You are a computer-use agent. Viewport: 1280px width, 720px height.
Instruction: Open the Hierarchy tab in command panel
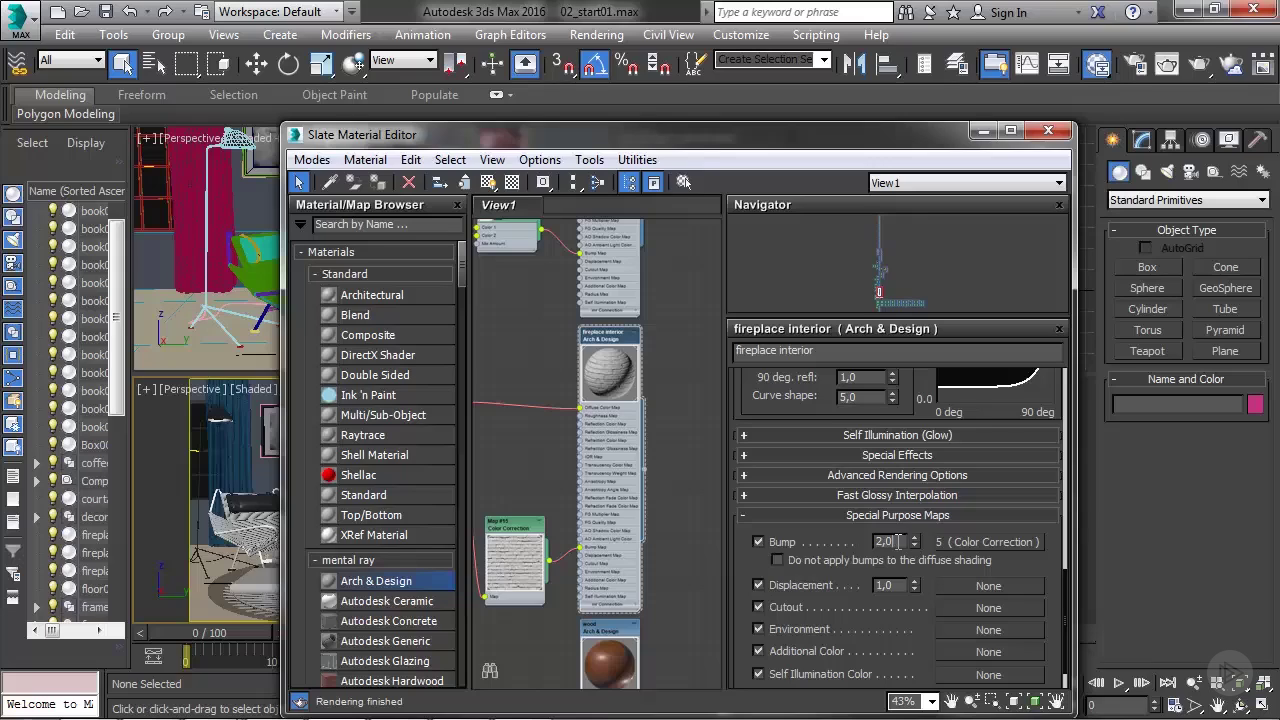[1172, 140]
